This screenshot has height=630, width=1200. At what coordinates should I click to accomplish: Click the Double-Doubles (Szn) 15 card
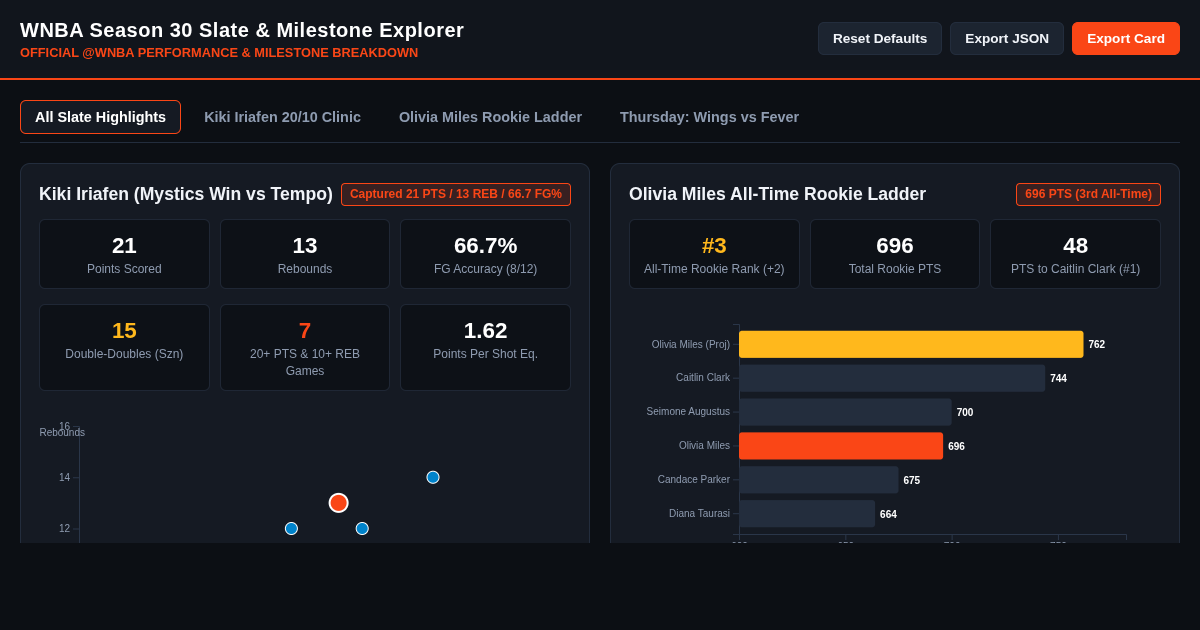click(x=124, y=347)
